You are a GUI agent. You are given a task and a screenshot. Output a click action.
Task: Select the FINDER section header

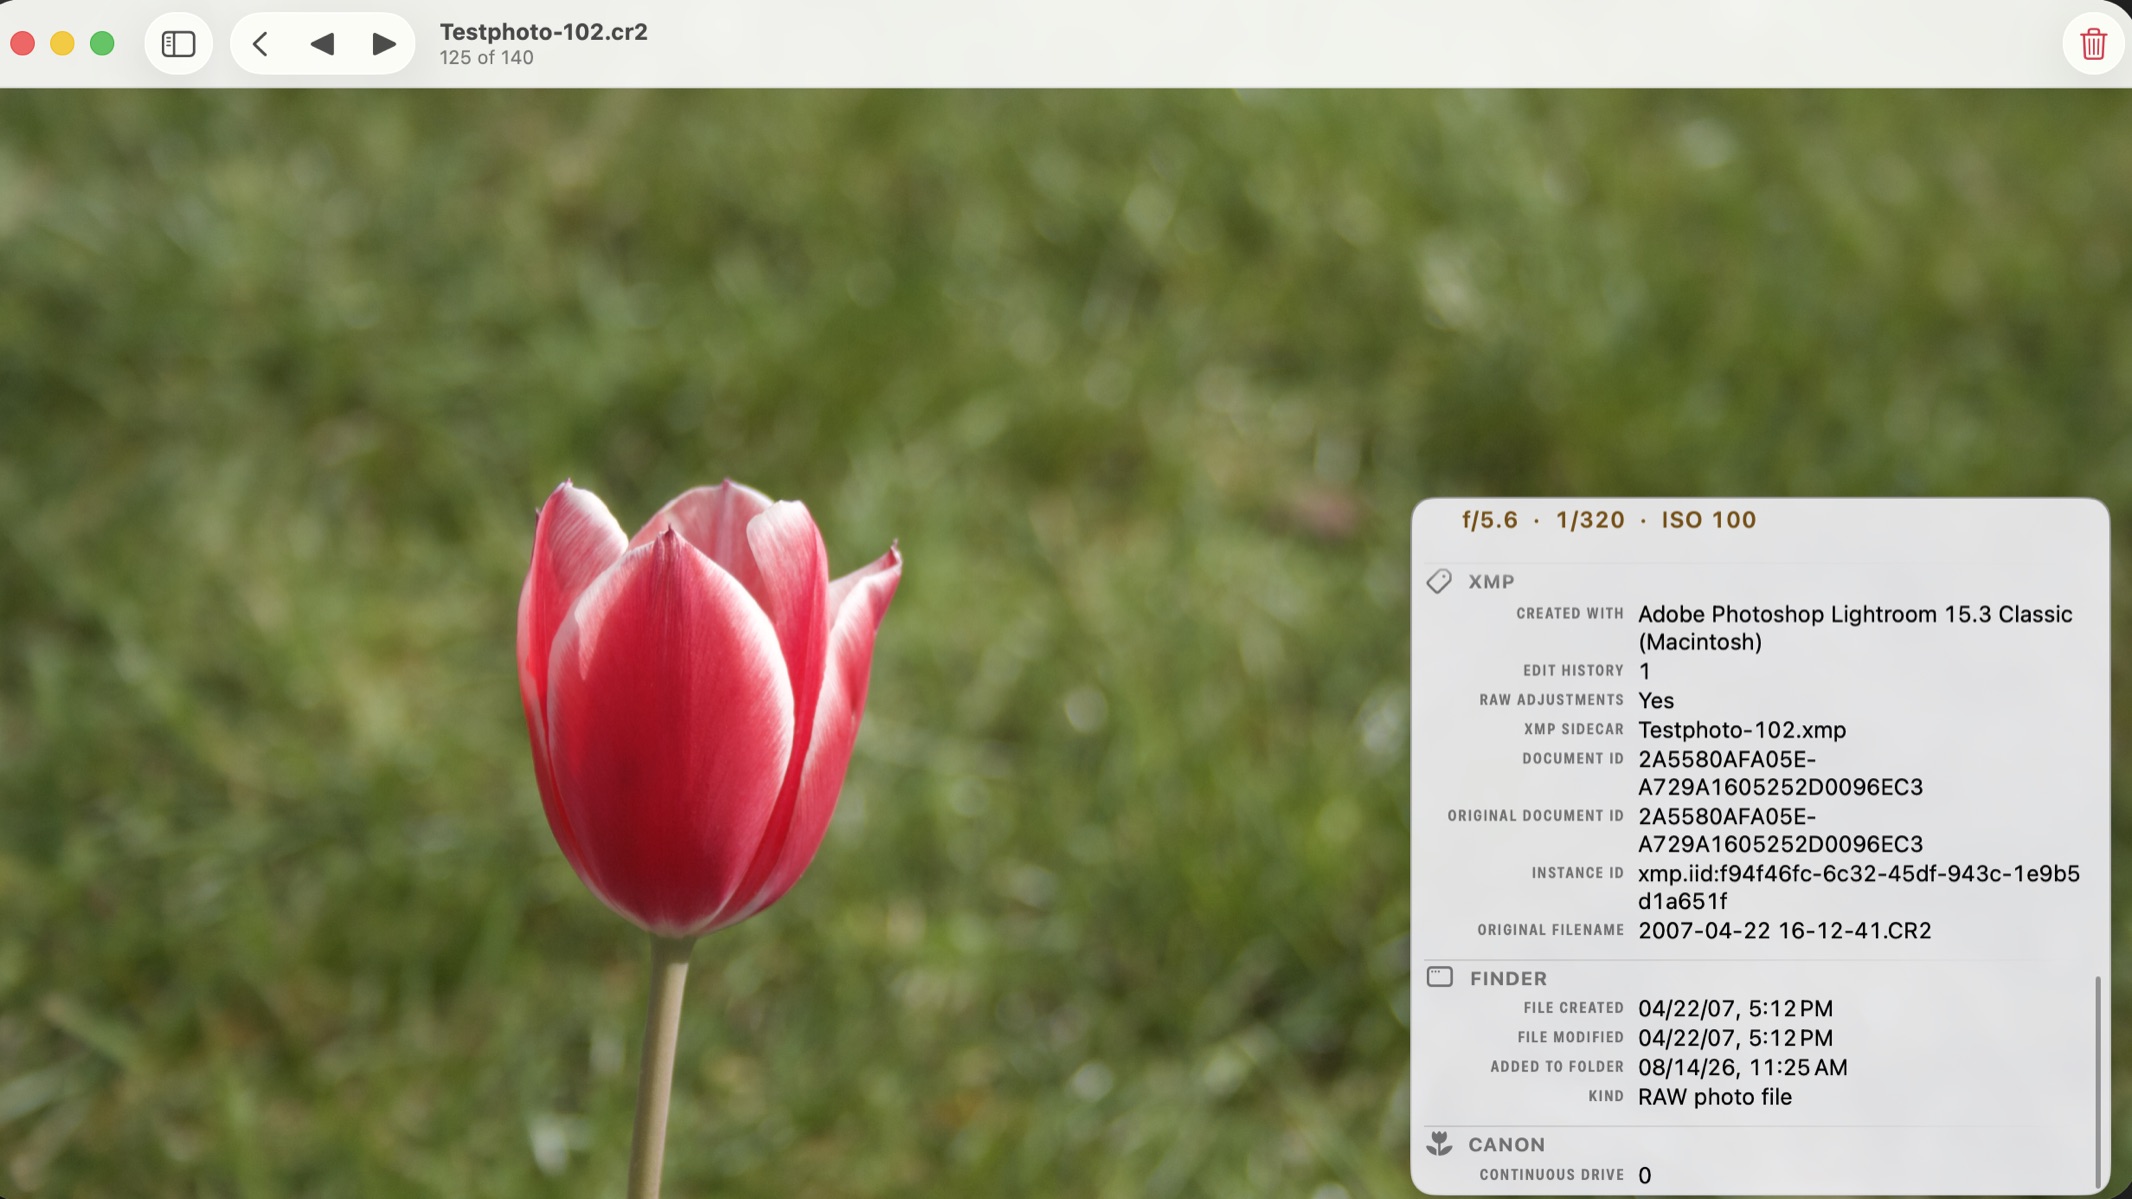1508,978
